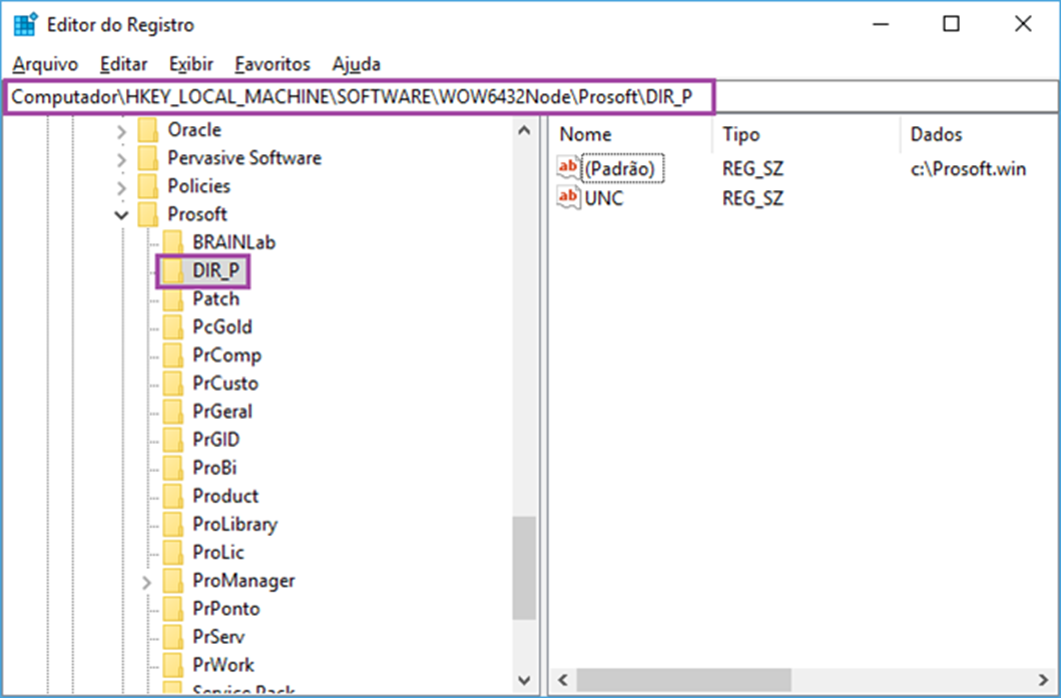Click the (Padrão) string value icon
The width and height of the screenshot is (1061, 698).
(568, 168)
